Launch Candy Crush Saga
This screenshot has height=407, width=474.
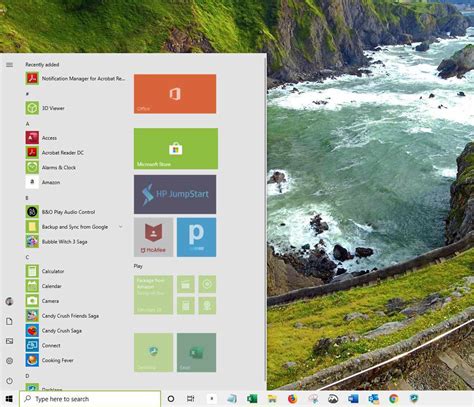point(54,331)
